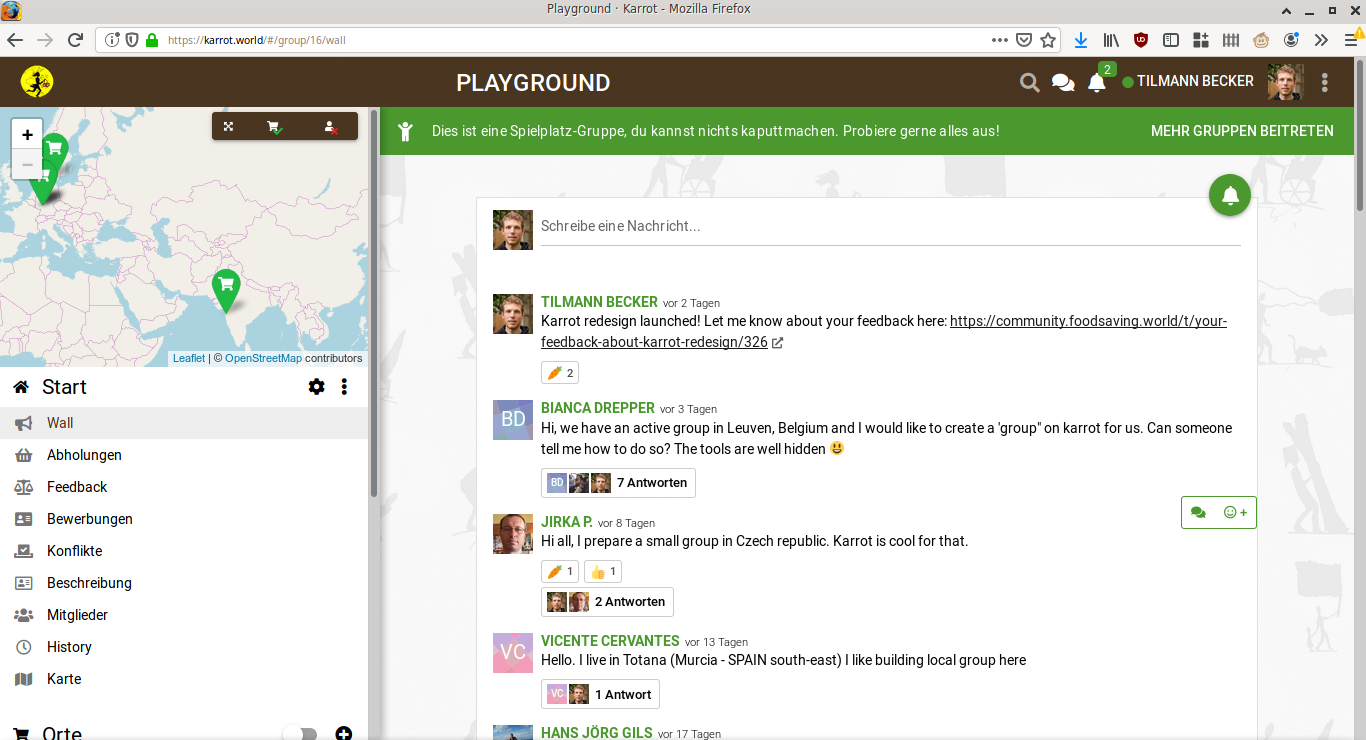Open the Firefox hamburger menu

[1351, 40]
